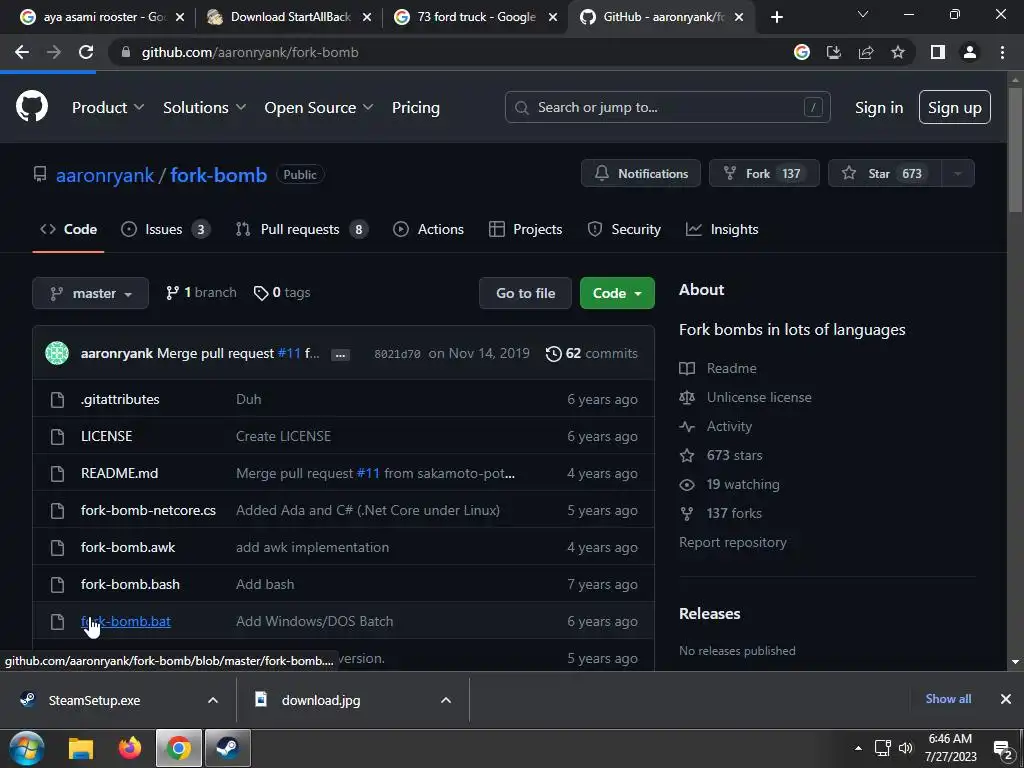Expand the Open Source menu
The height and width of the screenshot is (768, 1024).
pyautogui.click(x=319, y=107)
